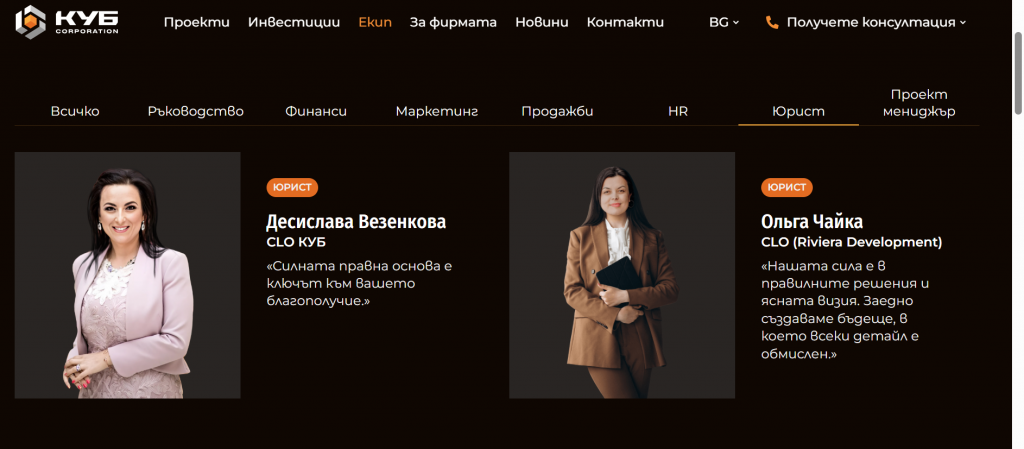Click the orange phone icon
1024x449 pixels.
[x=772, y=22]
